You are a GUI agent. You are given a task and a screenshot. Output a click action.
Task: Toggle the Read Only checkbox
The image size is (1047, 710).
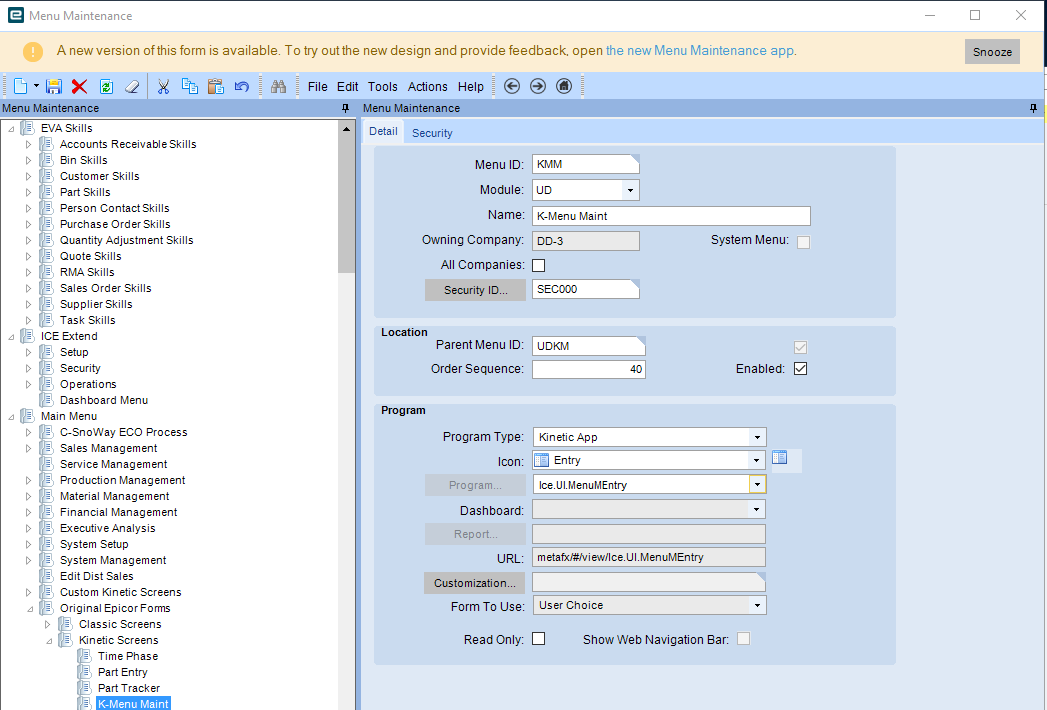[x=539, y=639]
